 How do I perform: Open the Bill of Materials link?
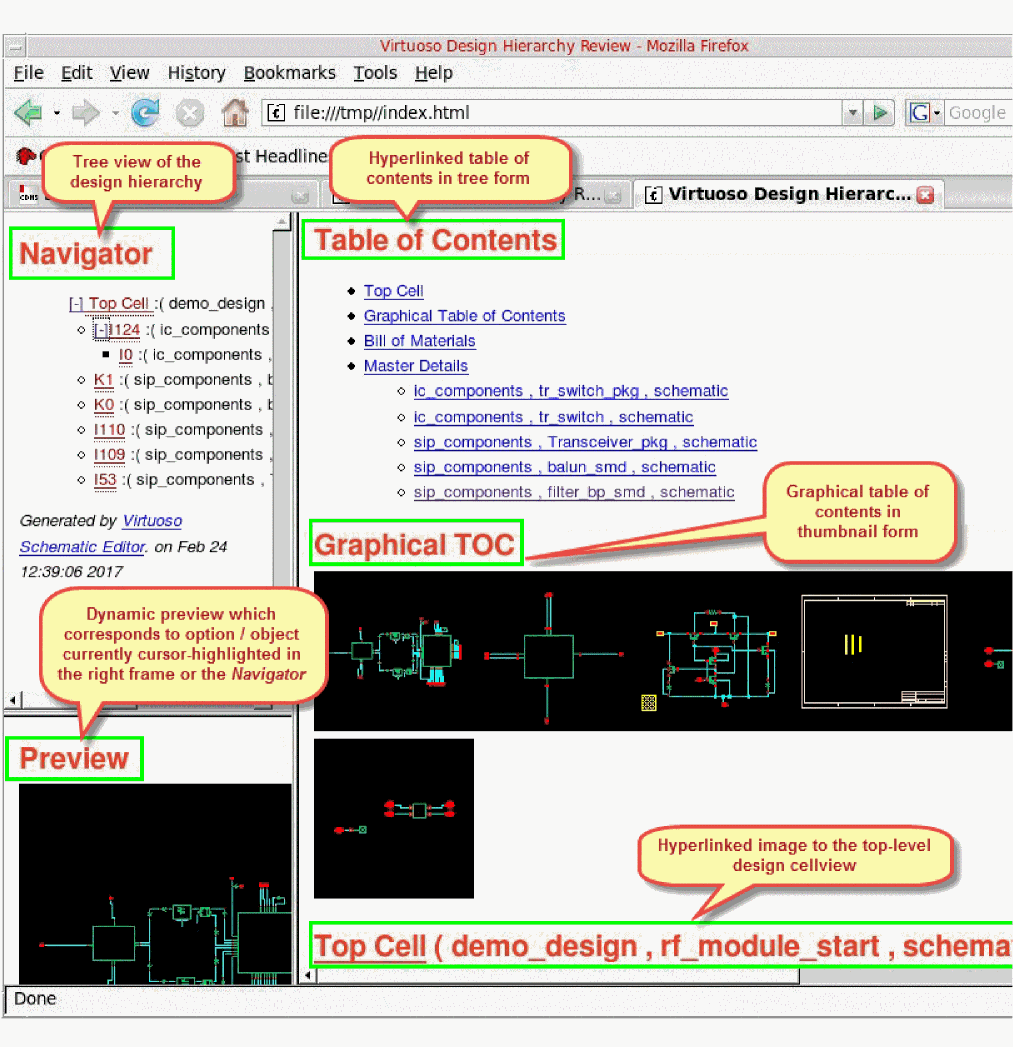click(419, 341)
